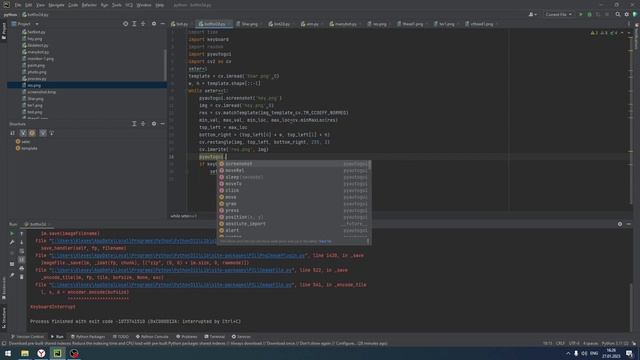Click the wrench icon in the Run panel
This screenshot has height=360, width=640.
pyautogui.click(x=12, y=242)
